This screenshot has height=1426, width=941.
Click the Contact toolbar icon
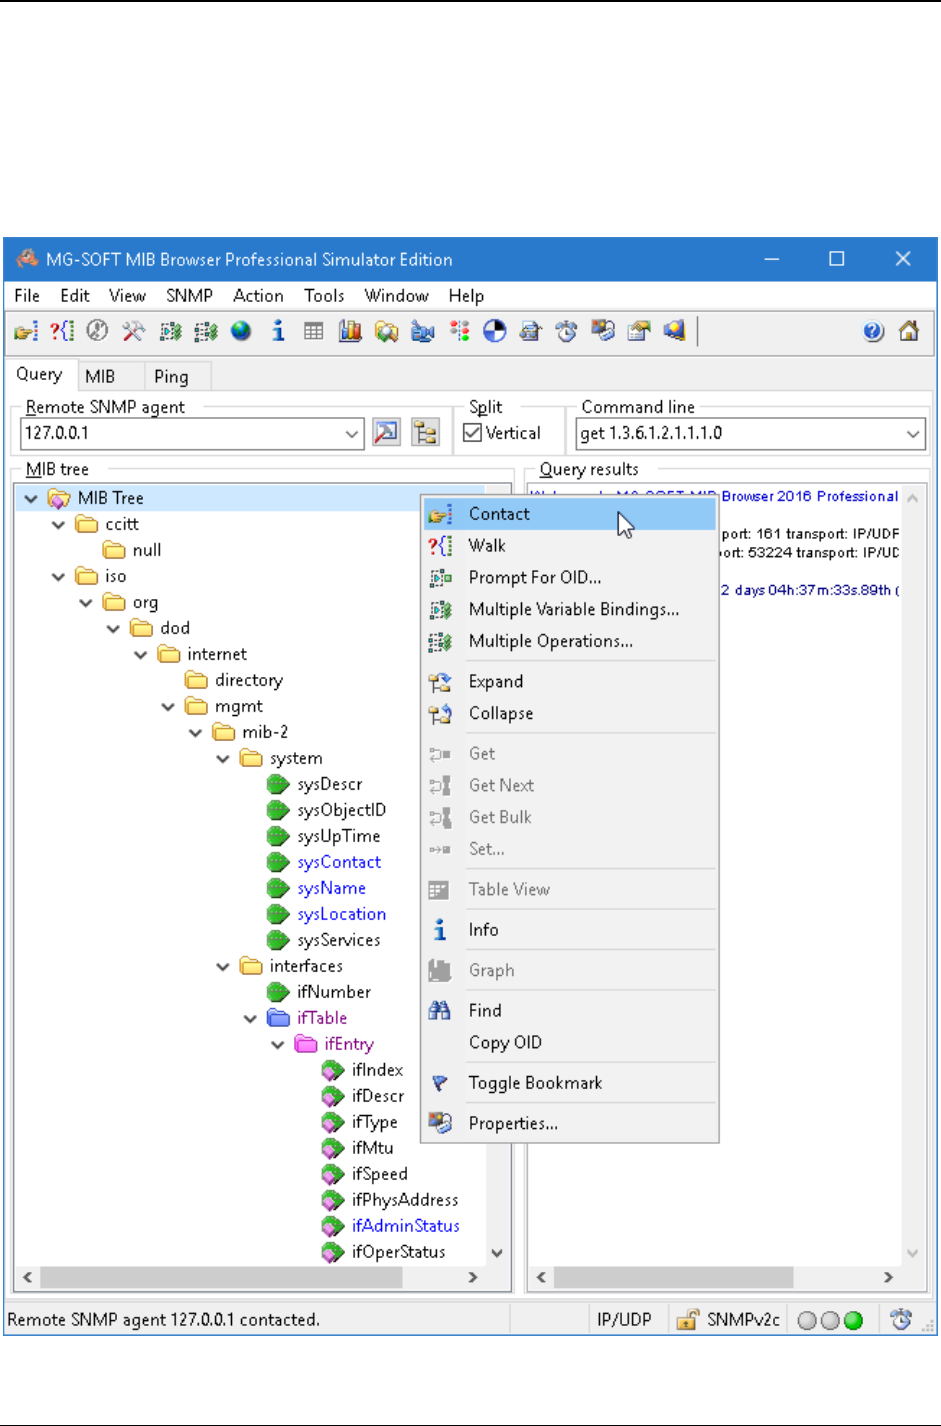[x=25, y=332]
